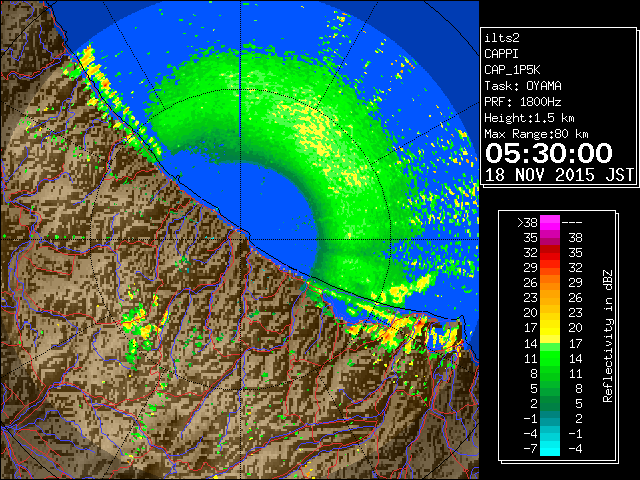Click the Height:1.5 km line
The image size is (640, 480).
pyautogui.click(x=529, y=118)
